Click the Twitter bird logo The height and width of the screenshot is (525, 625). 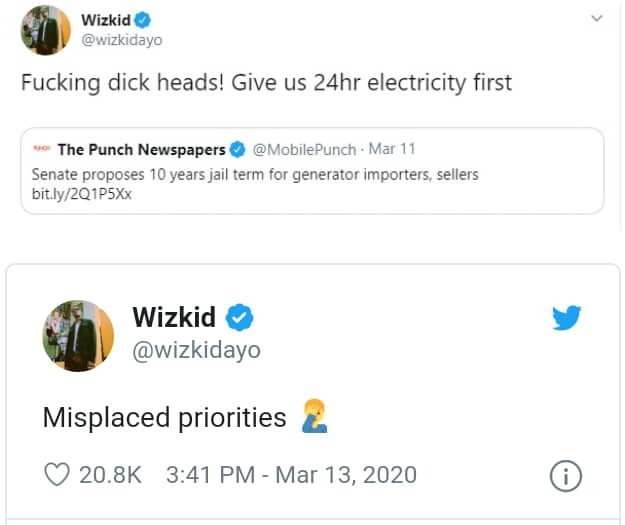tap(567, 318)
